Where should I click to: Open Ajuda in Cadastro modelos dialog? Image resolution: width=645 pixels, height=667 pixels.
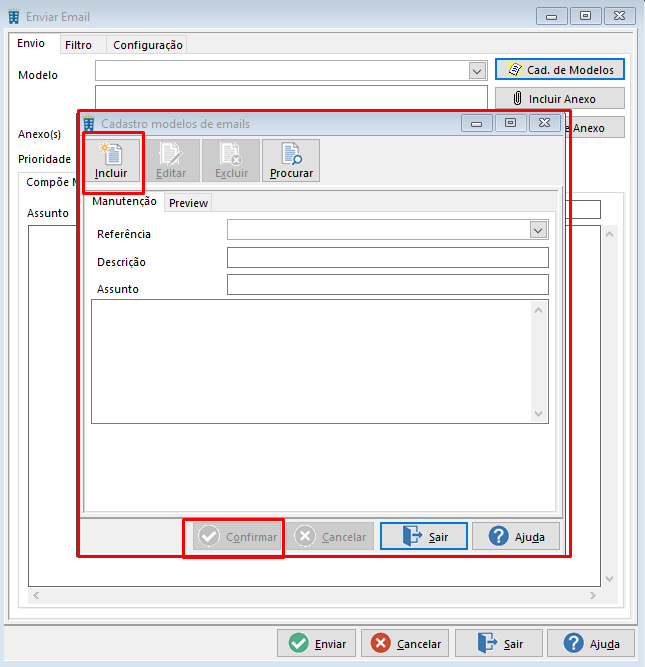point(516,537)
